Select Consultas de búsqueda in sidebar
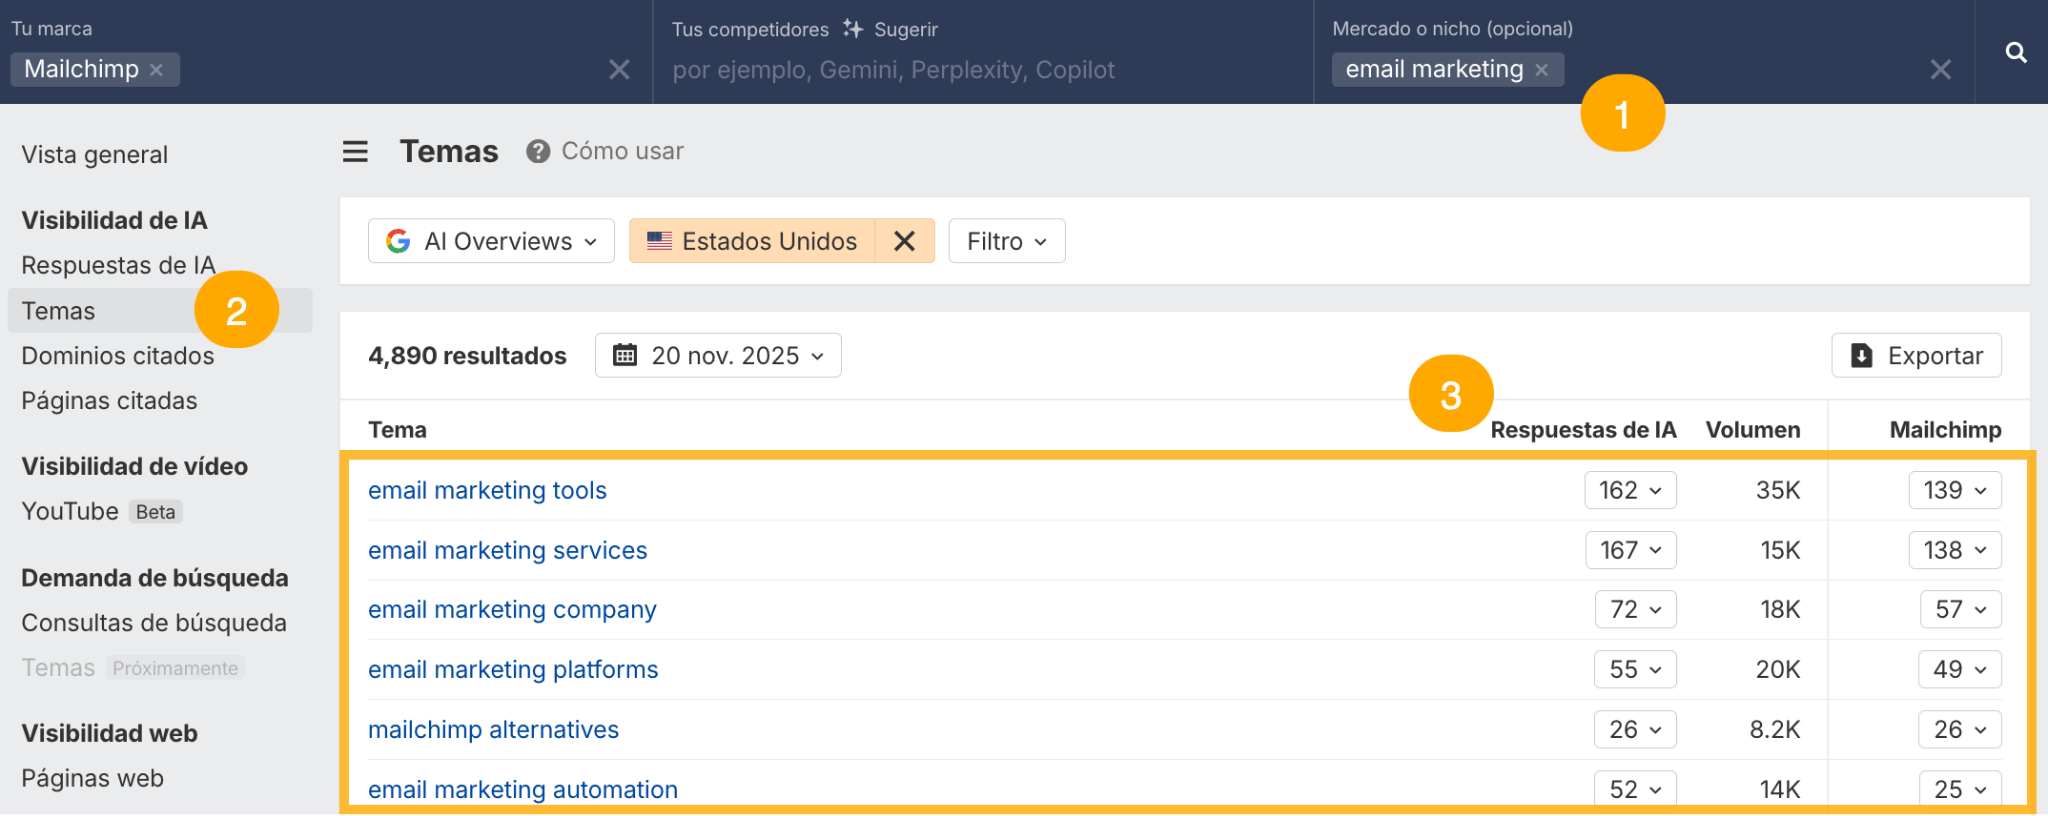This screenshot has width=2048, height=816. tap(154, 623)
